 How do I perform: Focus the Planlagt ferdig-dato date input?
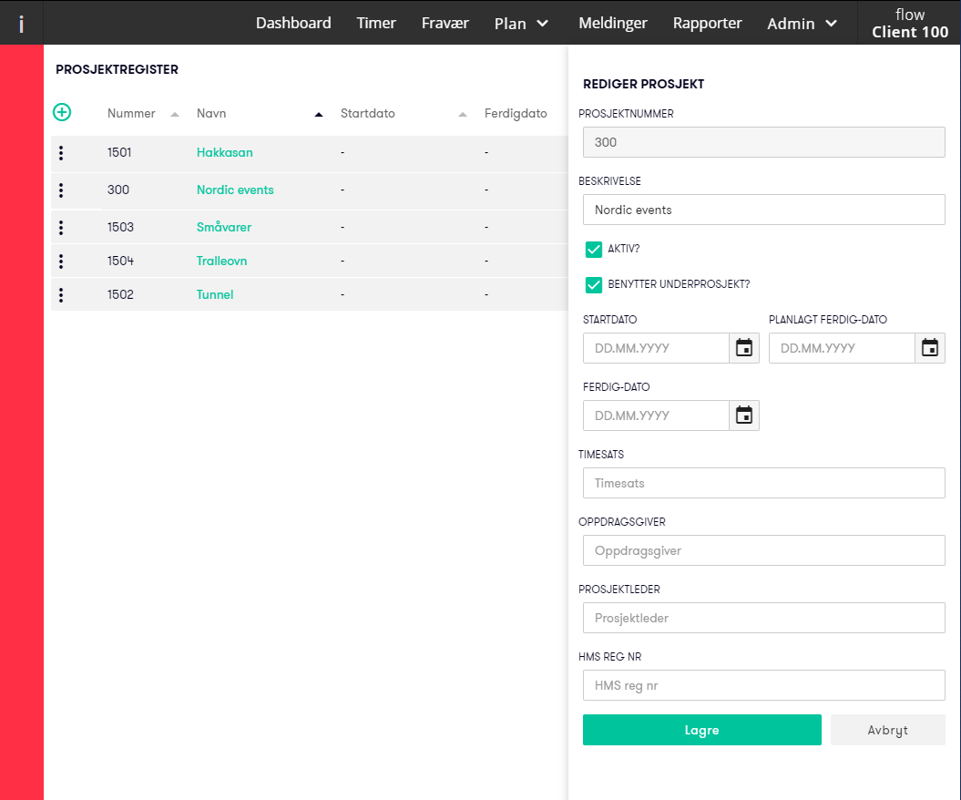coord(841,348)
